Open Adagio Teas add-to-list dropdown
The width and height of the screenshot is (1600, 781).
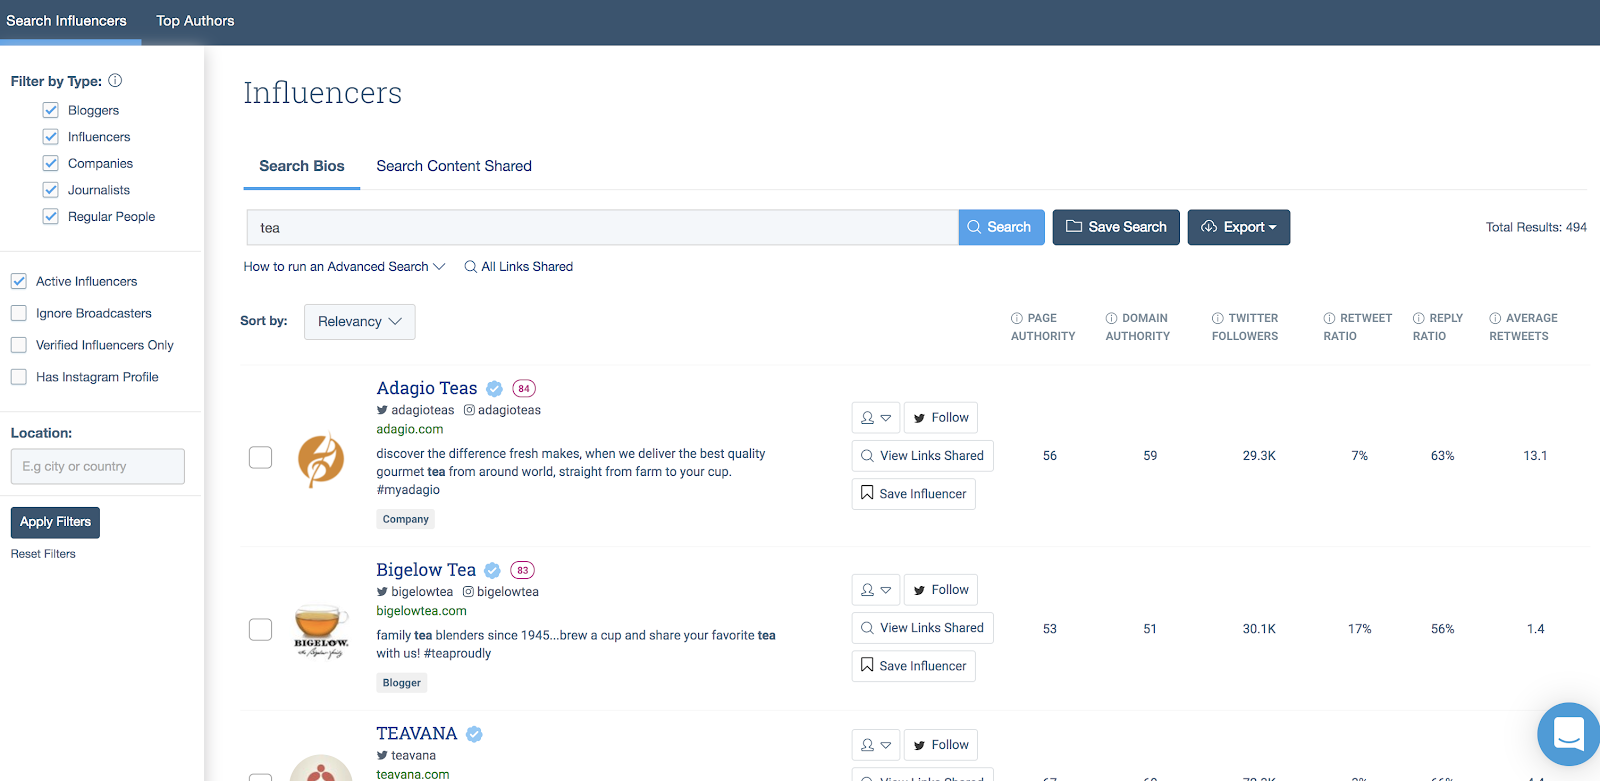point(876,418)
